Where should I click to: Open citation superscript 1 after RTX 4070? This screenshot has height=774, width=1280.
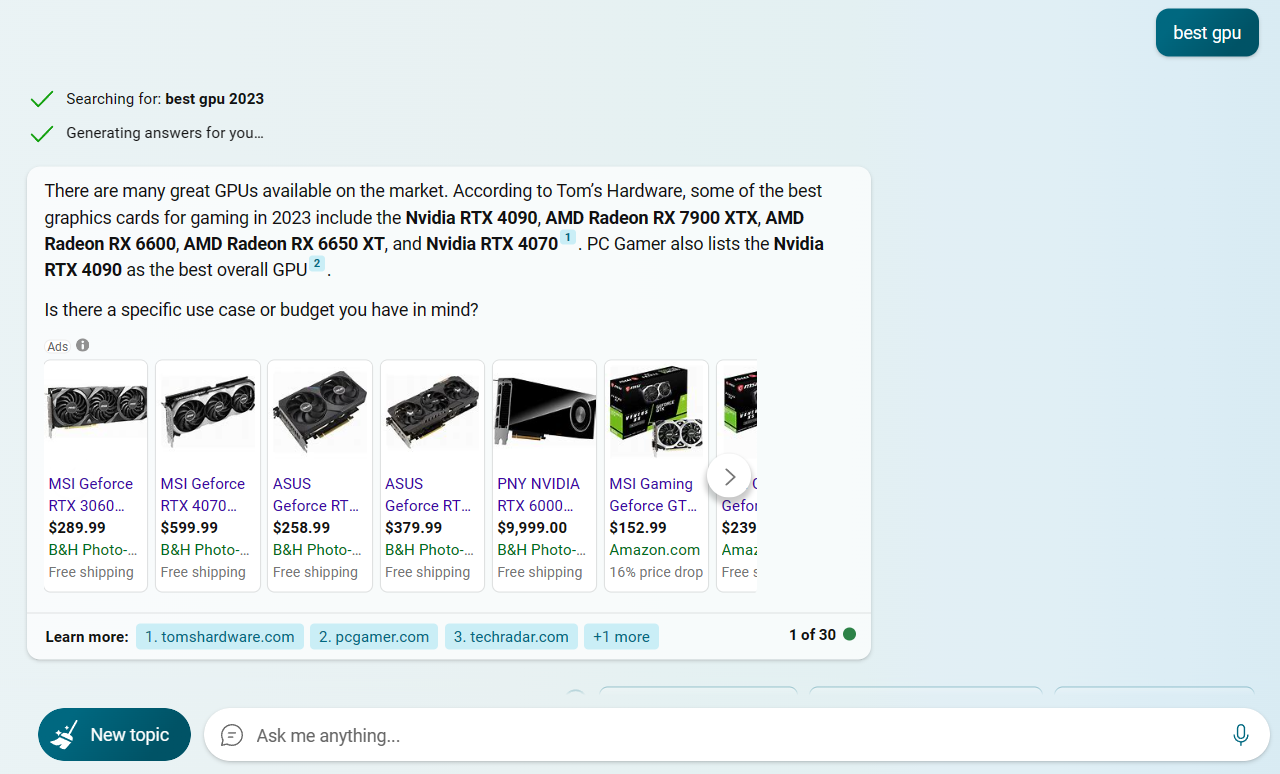coord(567,238)
